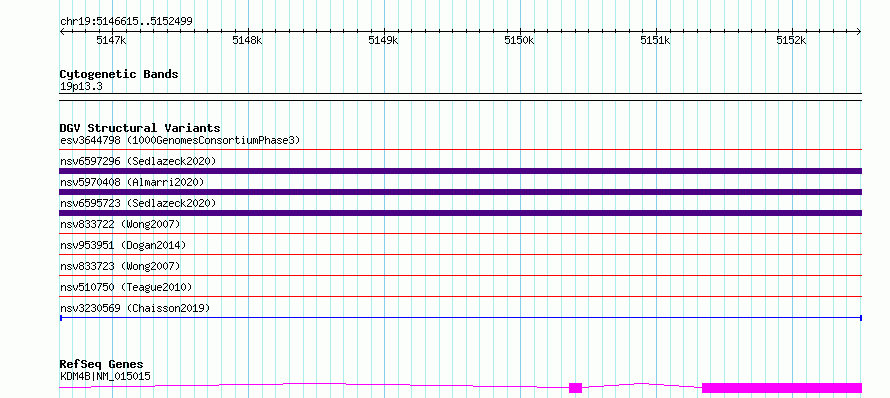Open the KDM4B|NM_015015 gene label
The image size is (890, 398).
point(105,376)
